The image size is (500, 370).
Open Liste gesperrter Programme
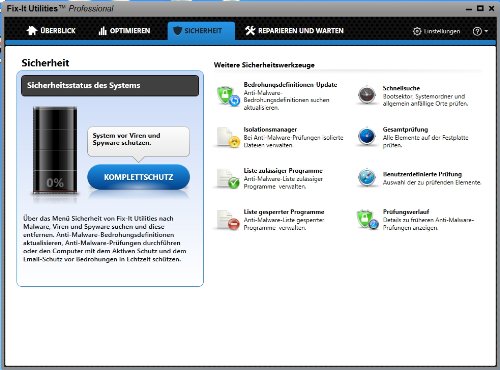[284, 212]
